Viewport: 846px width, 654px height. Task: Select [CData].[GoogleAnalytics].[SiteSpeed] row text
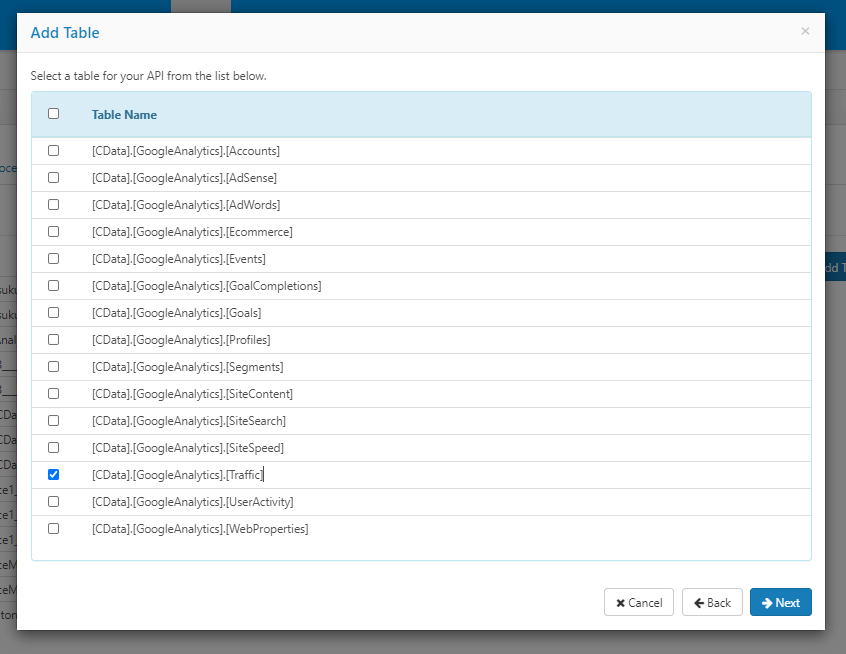point(188,448)
